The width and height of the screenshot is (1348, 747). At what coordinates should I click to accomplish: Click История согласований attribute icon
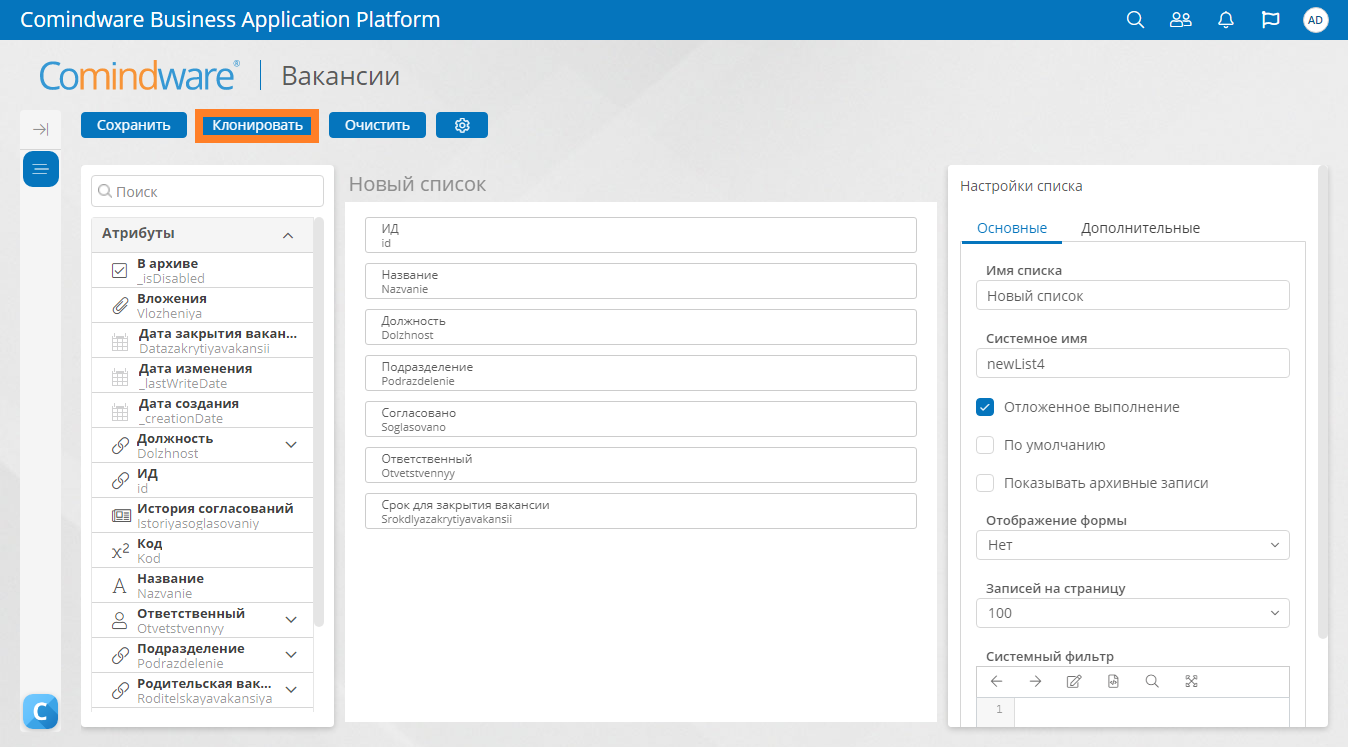pos(119,516)
